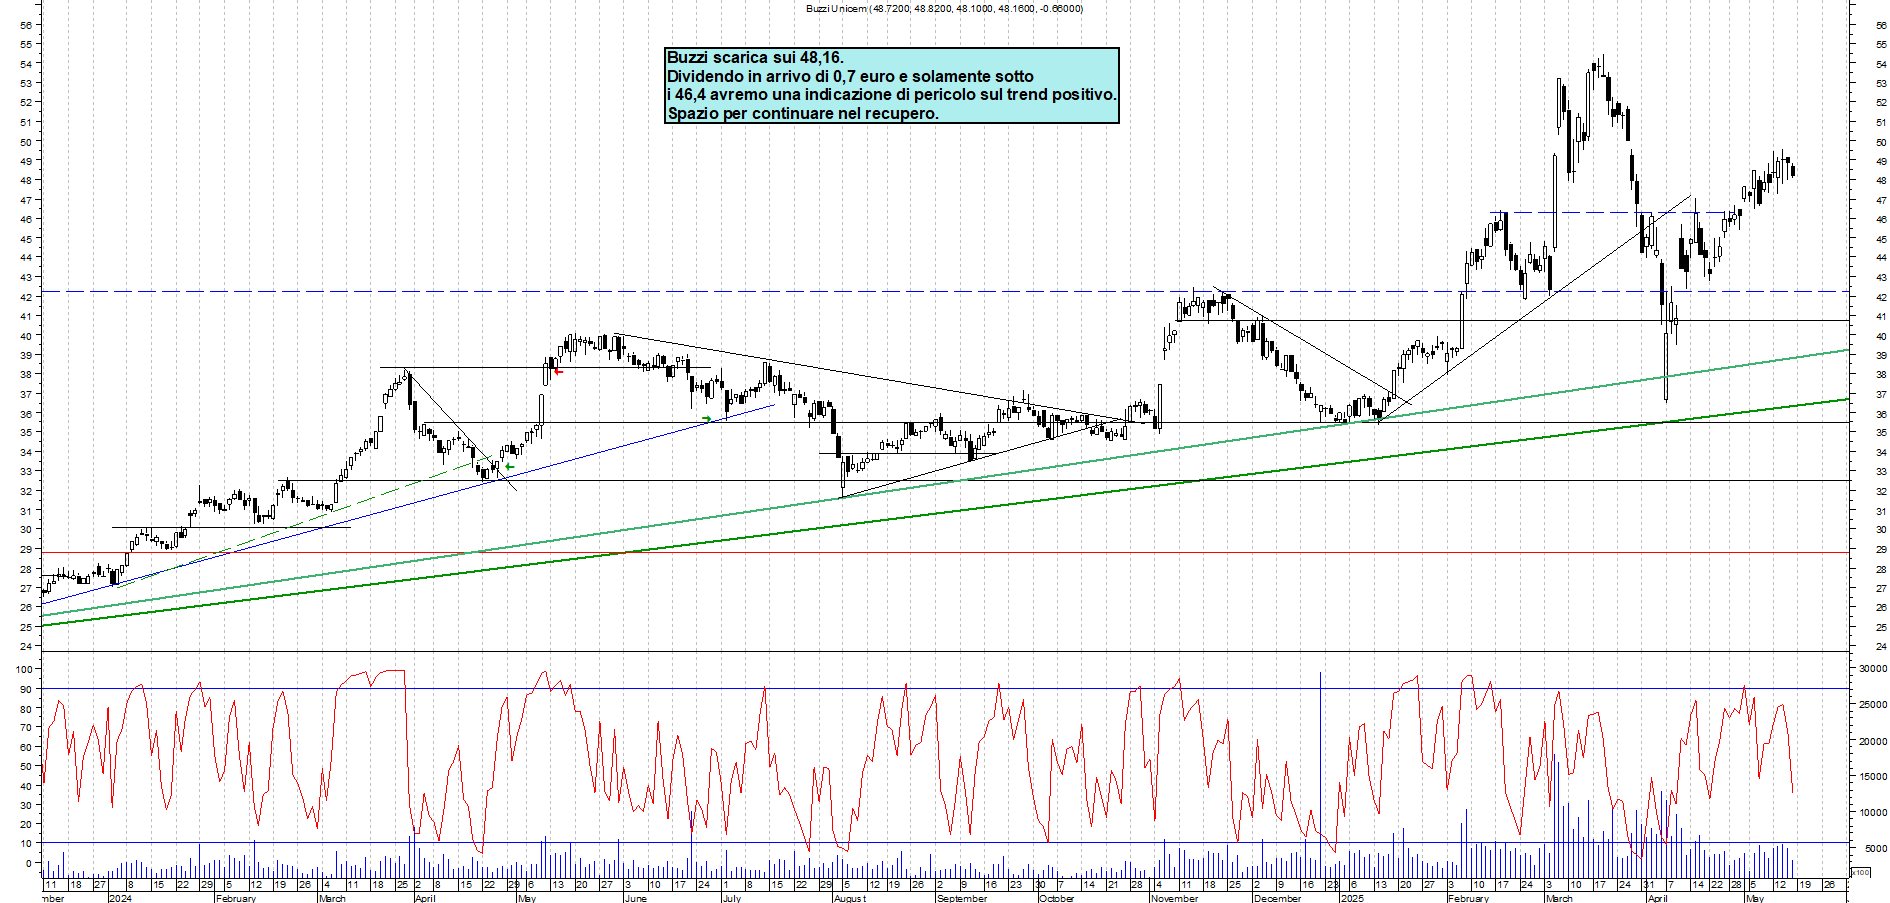Click the last candlestick of the chart
The height and width of the screenshot is (903, 1890).
pos(1793,170)
